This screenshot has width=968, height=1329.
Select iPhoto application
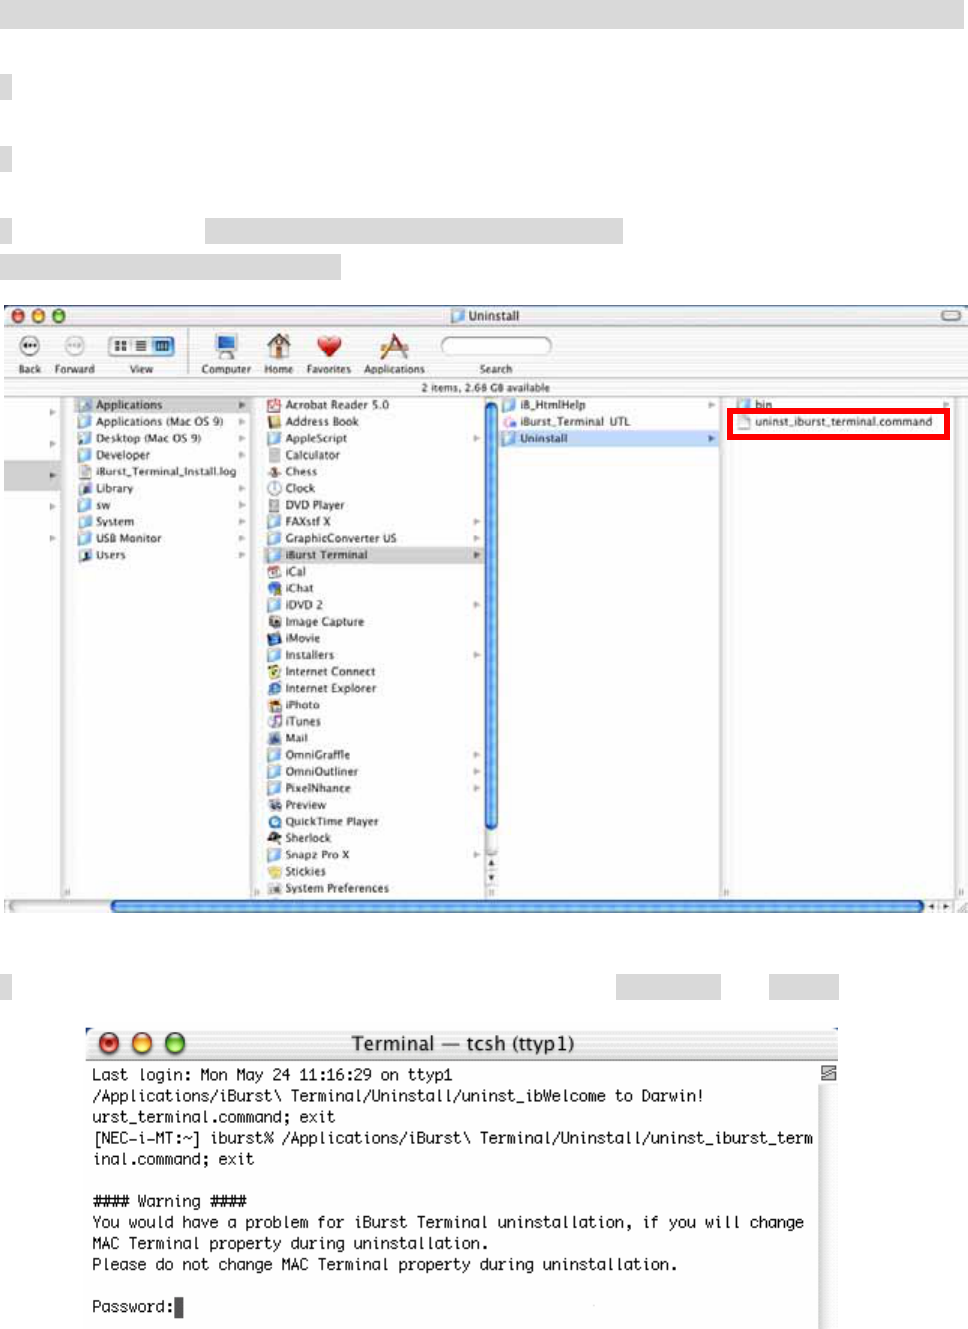(374, 705)
